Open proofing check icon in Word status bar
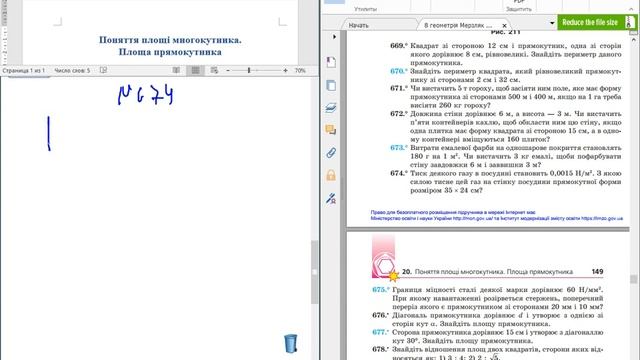640x360 pixels. [103, 70]
